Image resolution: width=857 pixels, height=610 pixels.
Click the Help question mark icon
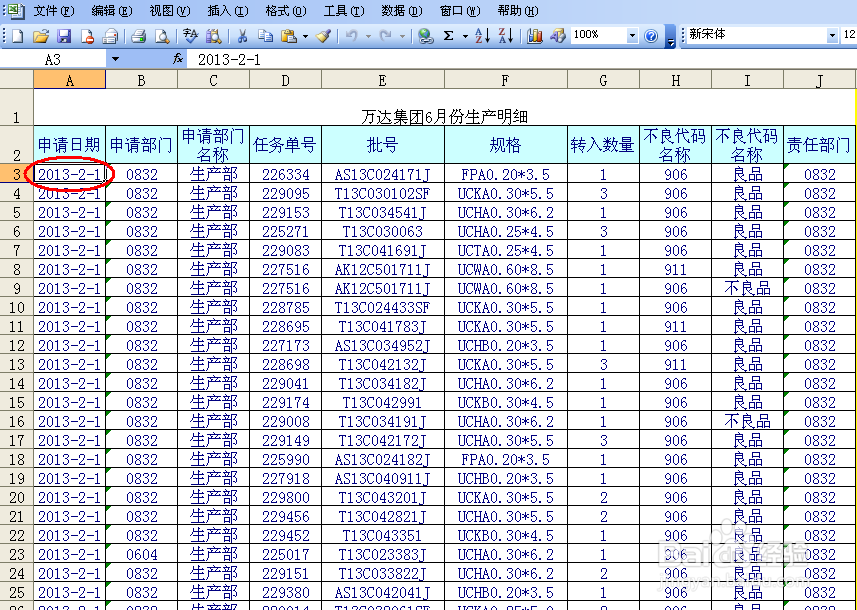650,36
